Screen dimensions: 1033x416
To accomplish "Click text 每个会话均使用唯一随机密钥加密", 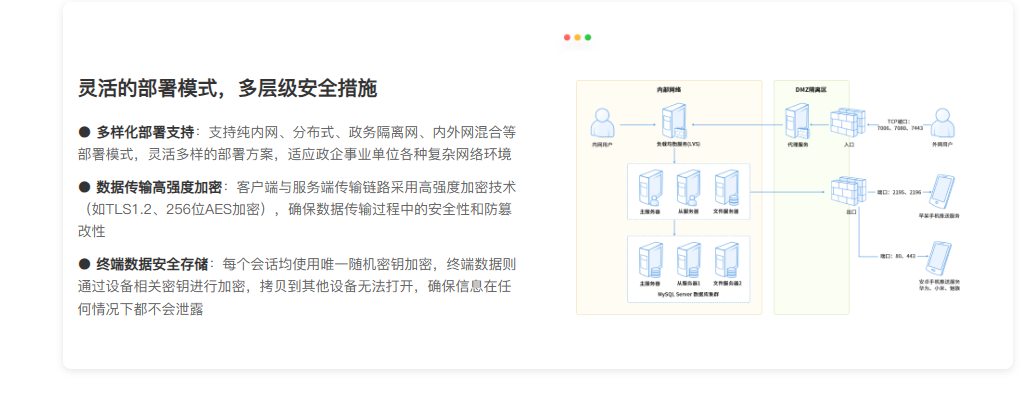I will coord(327,264).
